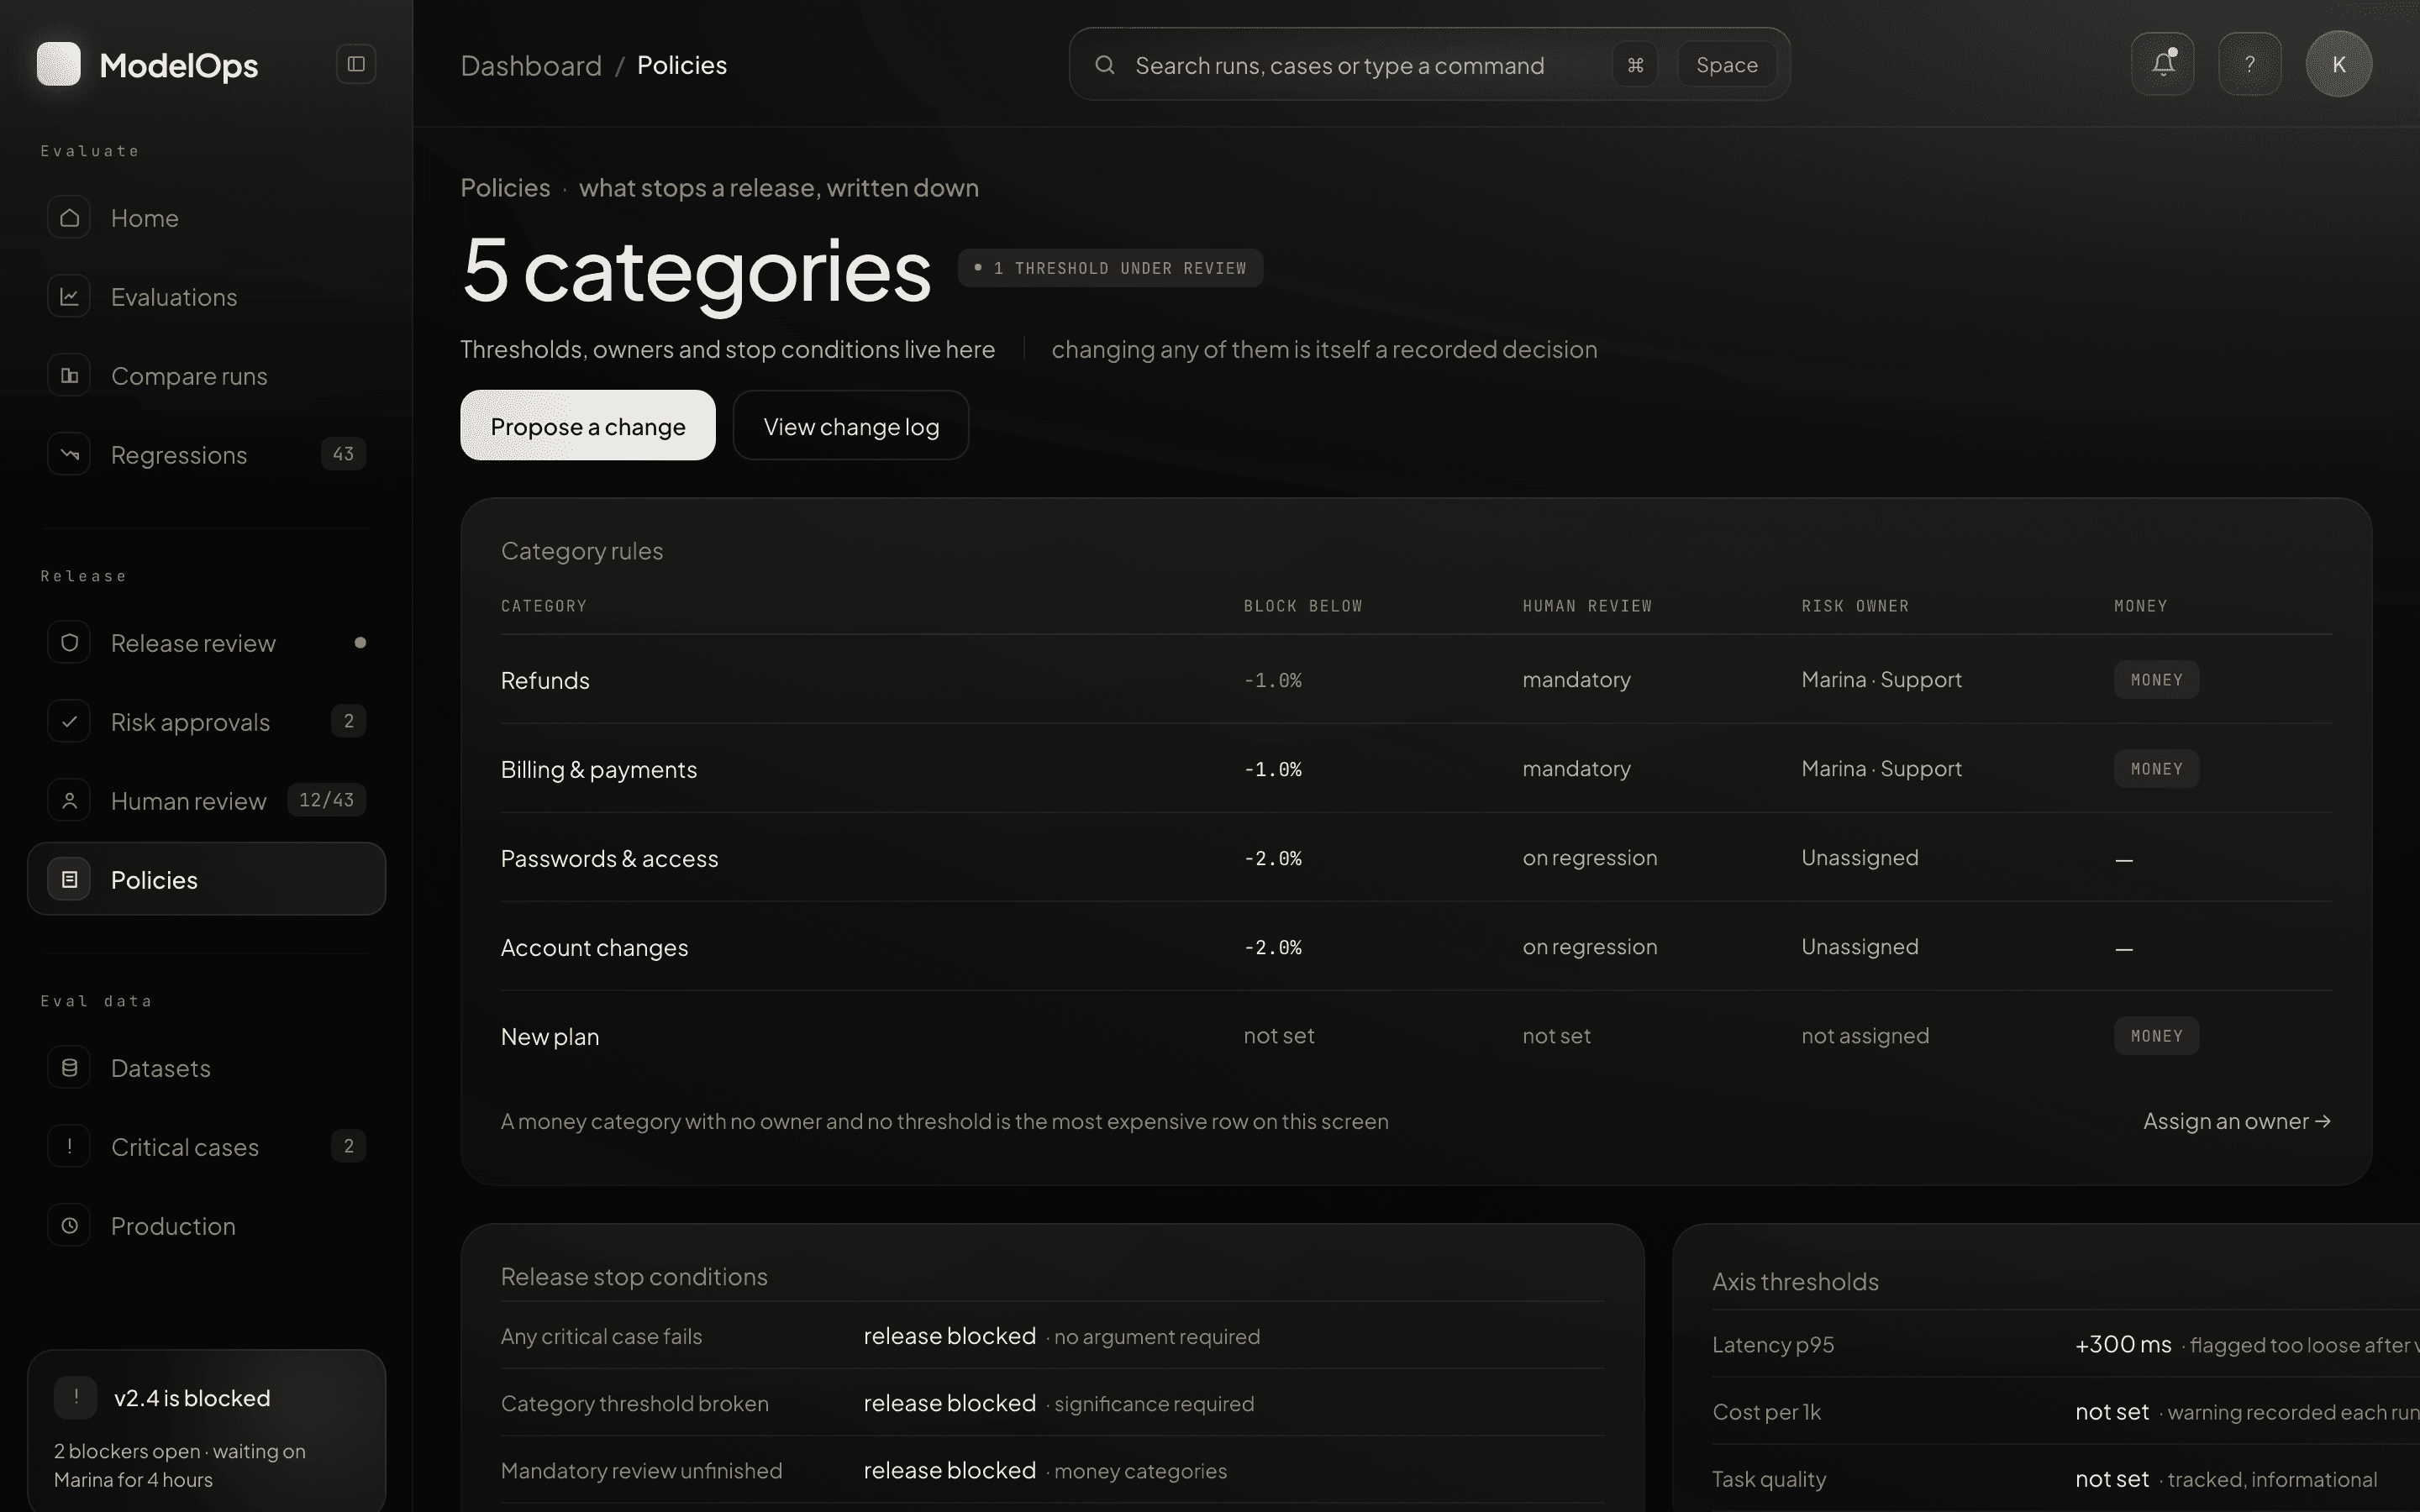Image resolution: width=2420 pixels, height=1512 pixels.
Task: Click the 12/43 Human review count badge
Action: pos(326,800)
